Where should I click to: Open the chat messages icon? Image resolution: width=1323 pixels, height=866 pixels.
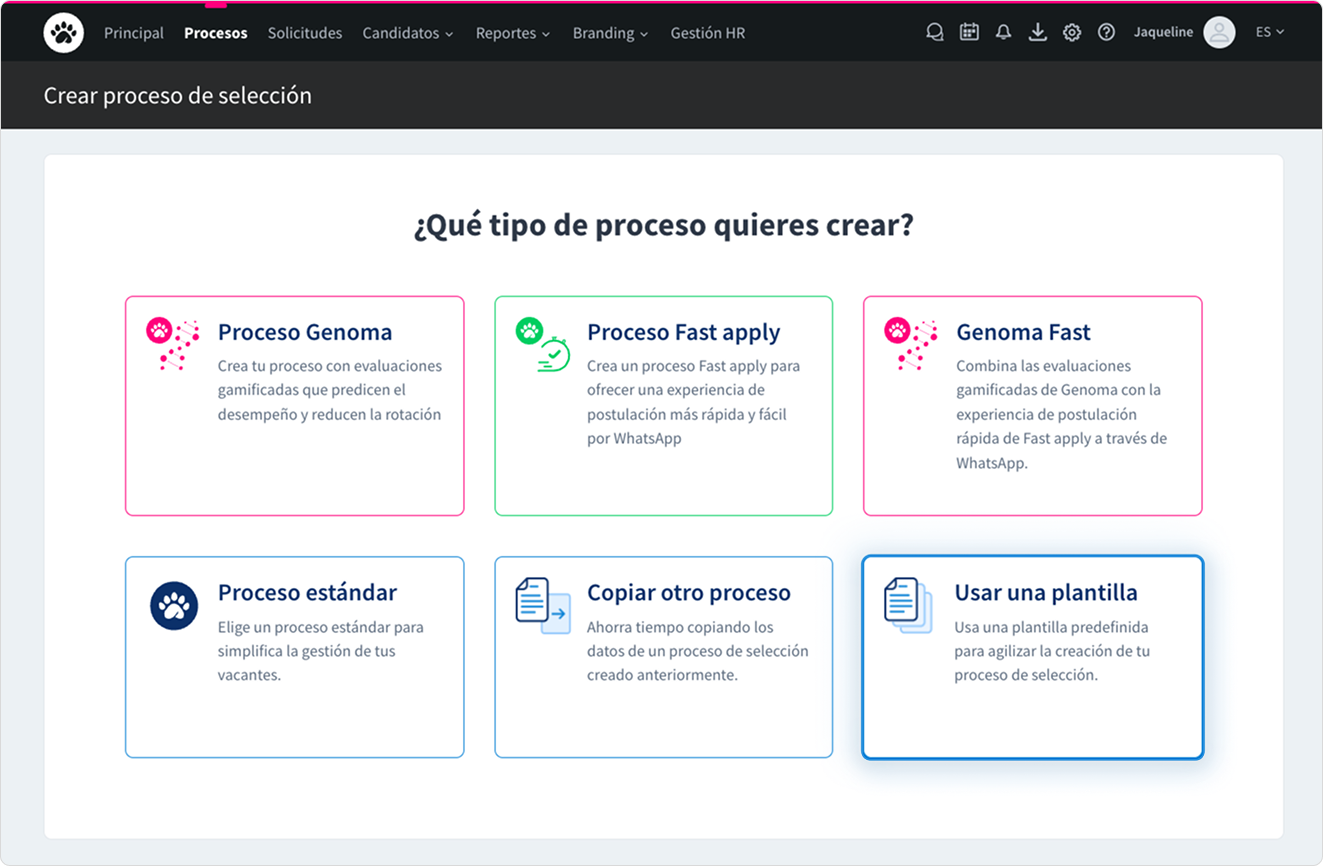pos(935,33)
